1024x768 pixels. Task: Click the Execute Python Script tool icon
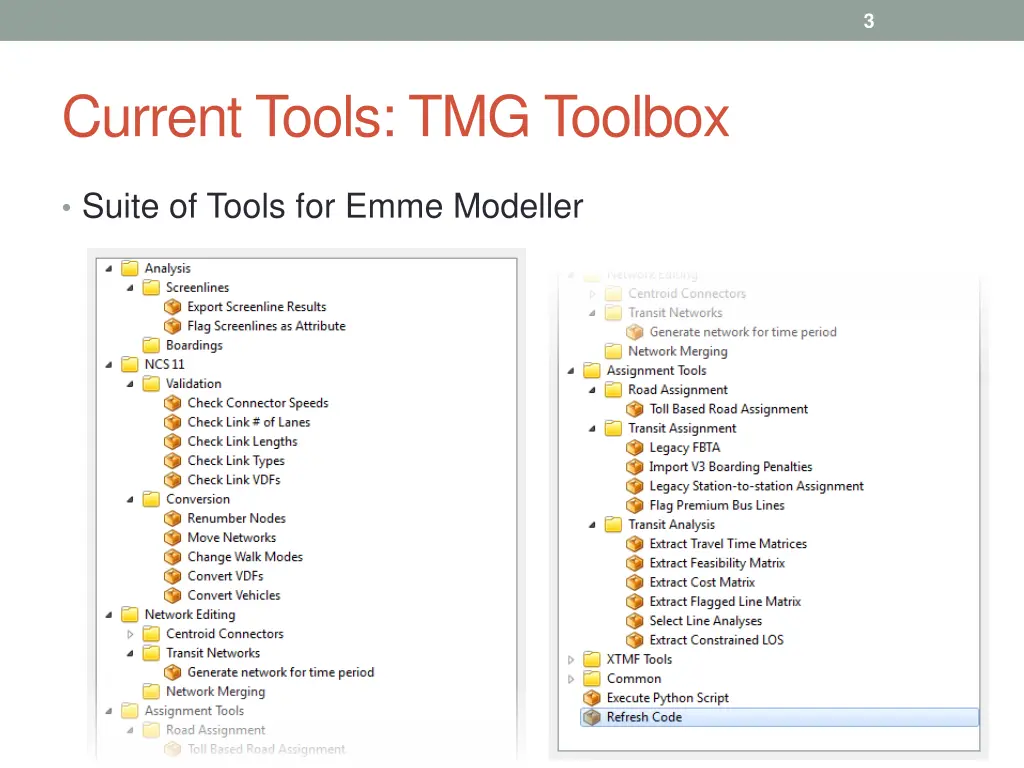click(x=592, y=698)
